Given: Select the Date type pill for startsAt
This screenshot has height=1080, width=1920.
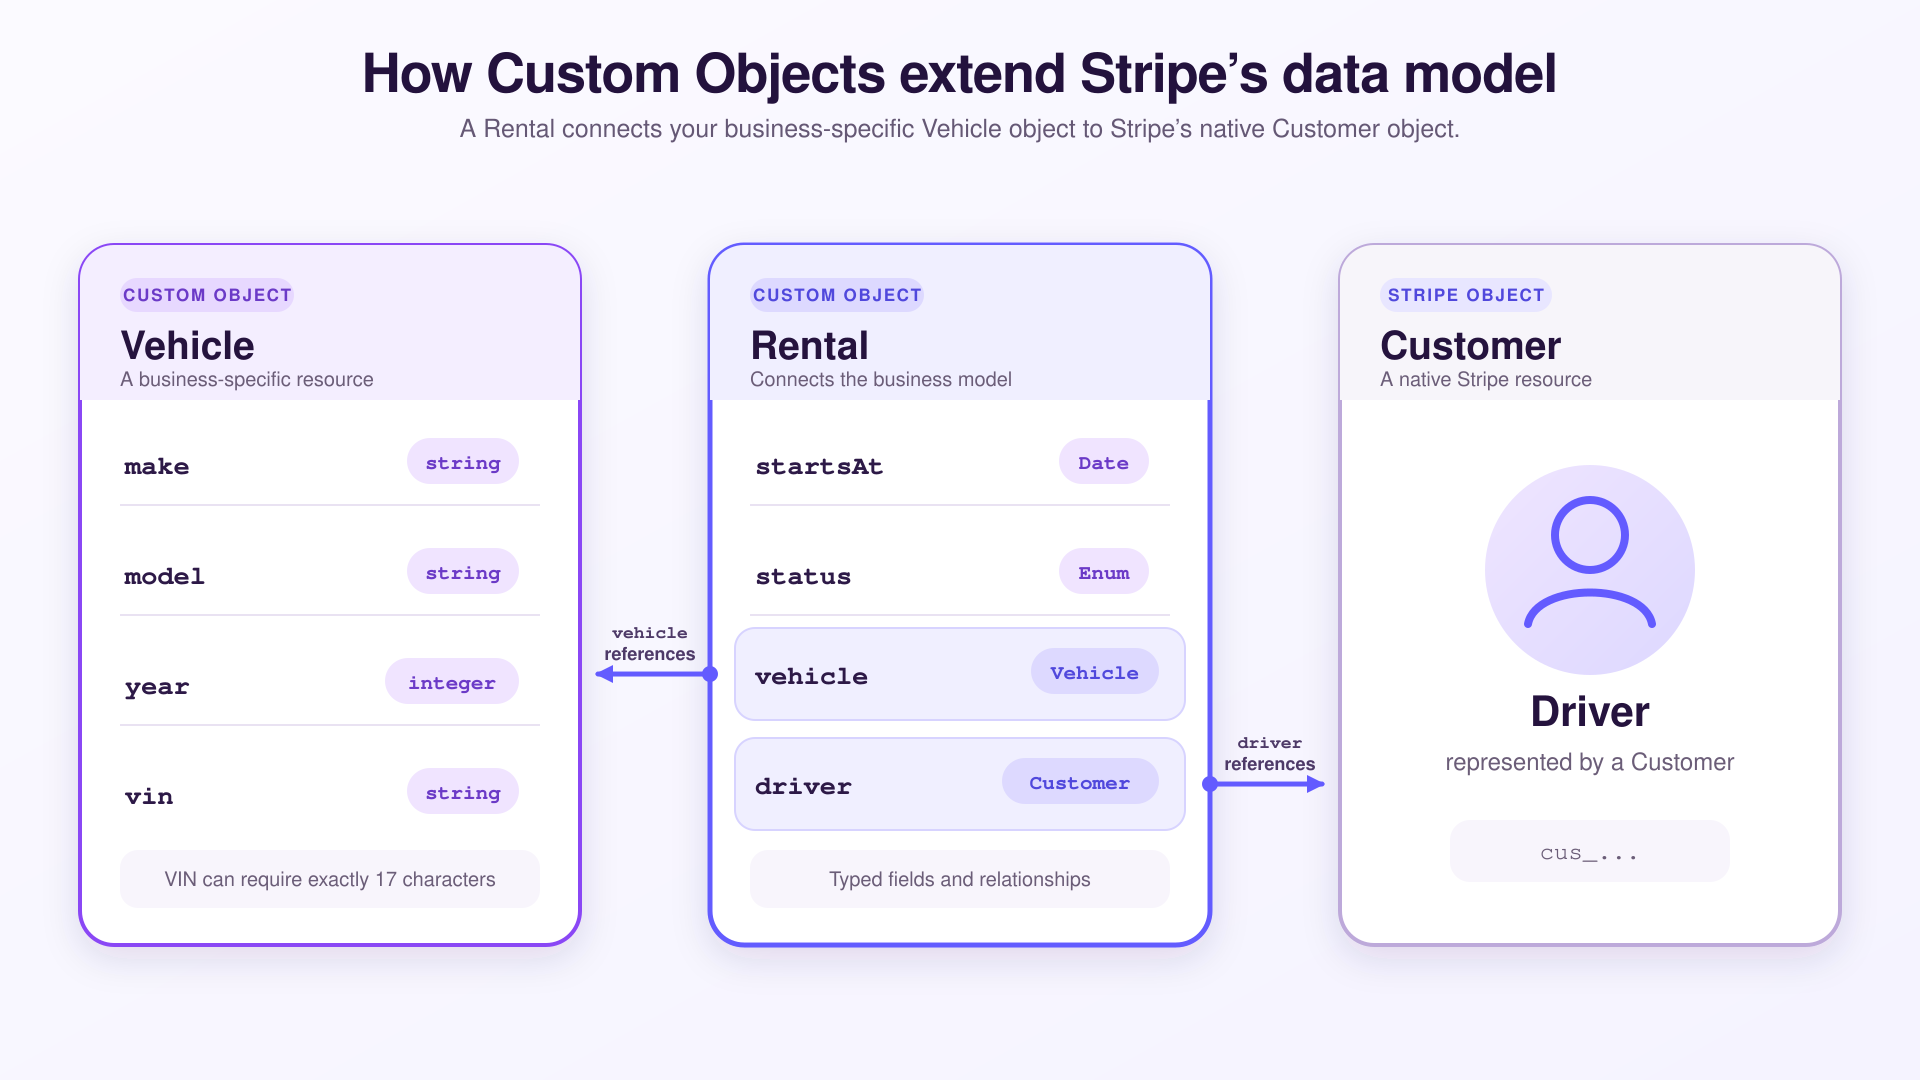Looking at the screenshot, I should (1104, 462).
